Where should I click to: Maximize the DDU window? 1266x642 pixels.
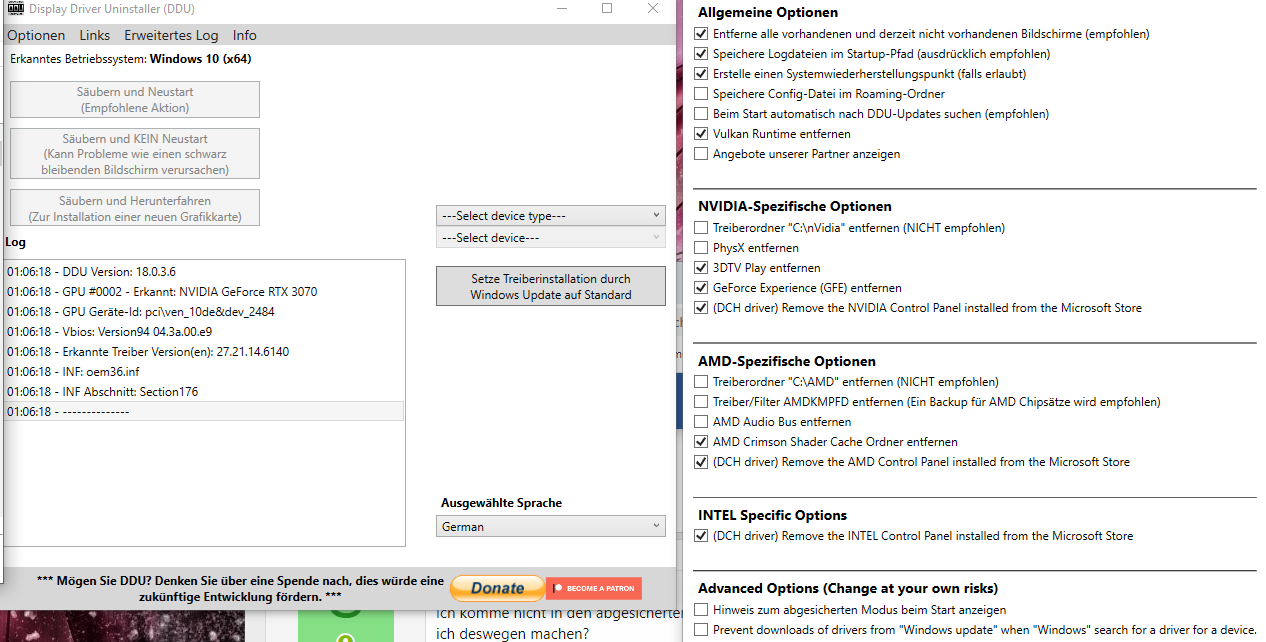pyautogui.click(x=607, y=9)
